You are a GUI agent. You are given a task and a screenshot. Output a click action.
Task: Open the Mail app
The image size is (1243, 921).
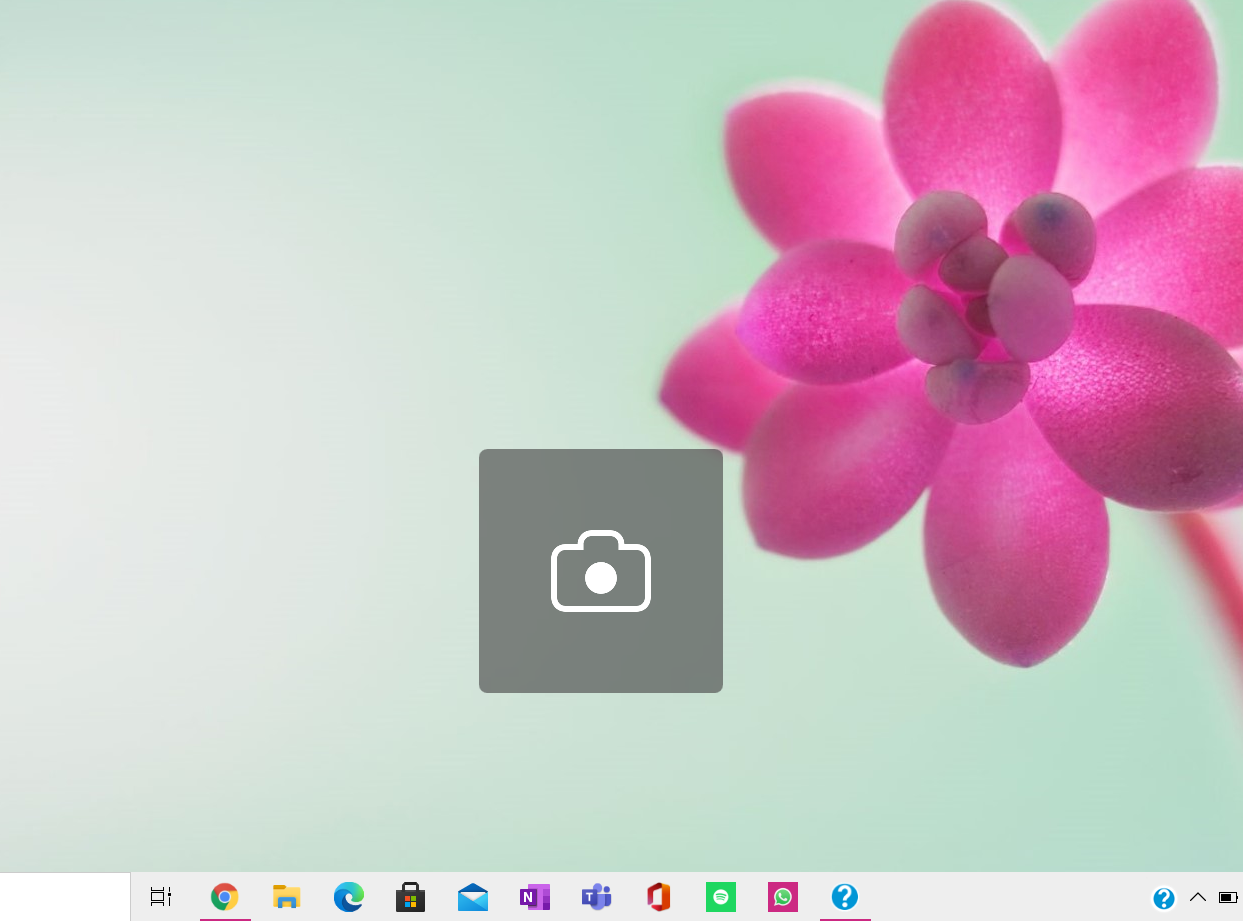473,897
